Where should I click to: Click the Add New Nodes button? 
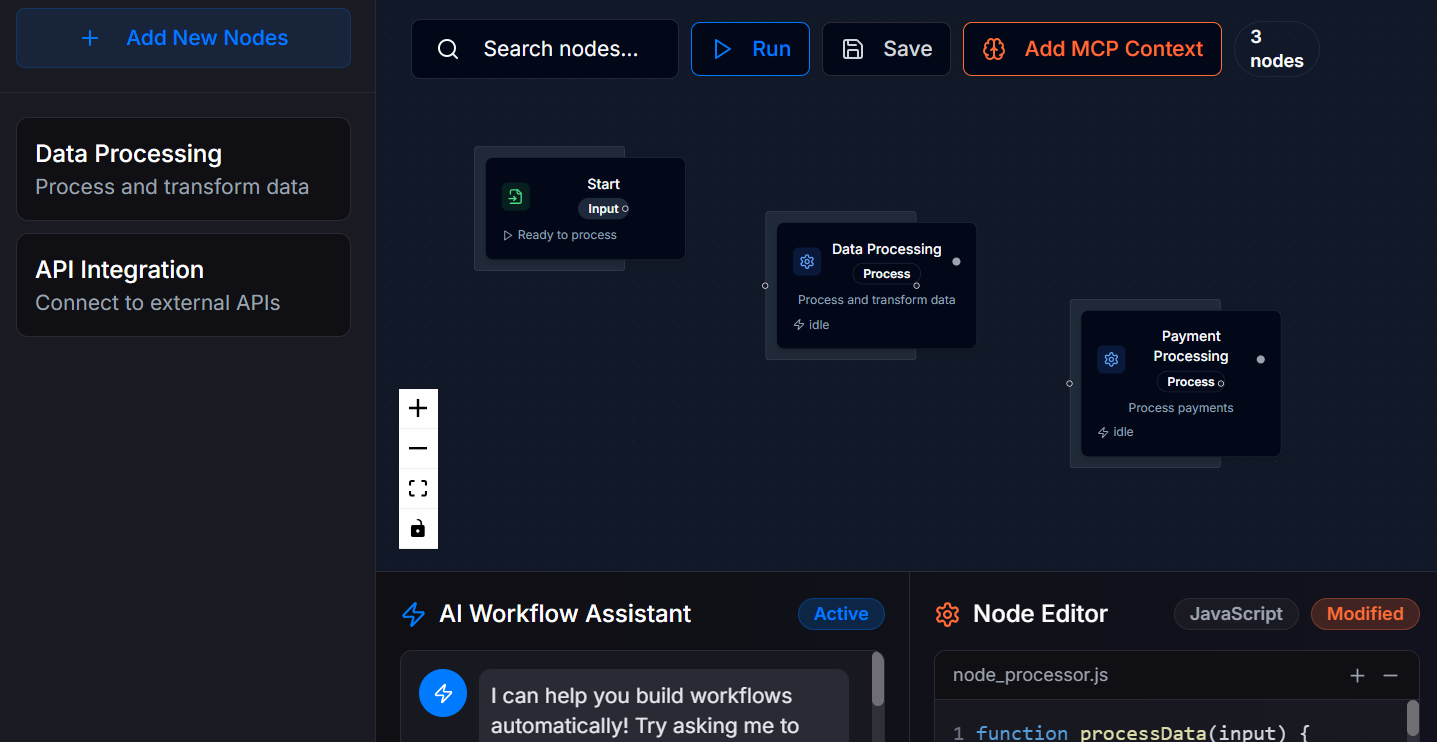click(183, 38)
